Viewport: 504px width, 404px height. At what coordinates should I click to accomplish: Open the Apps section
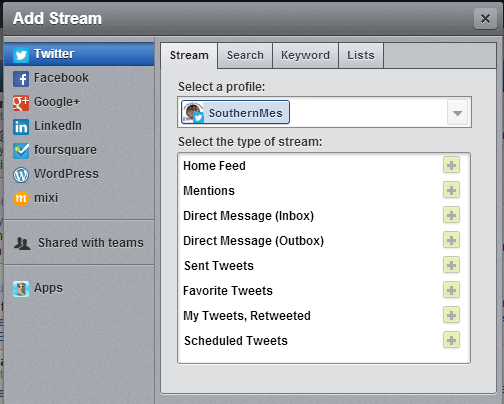point(79,288)
